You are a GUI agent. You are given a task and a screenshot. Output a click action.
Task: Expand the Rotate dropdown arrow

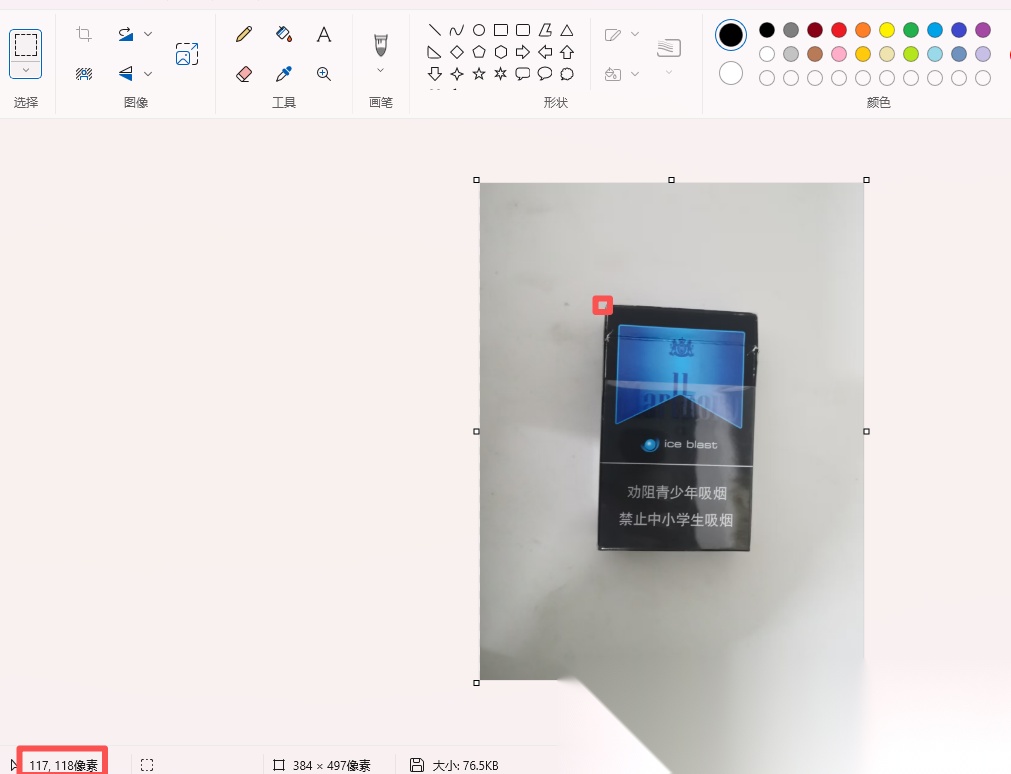click(x=148, y=34)
